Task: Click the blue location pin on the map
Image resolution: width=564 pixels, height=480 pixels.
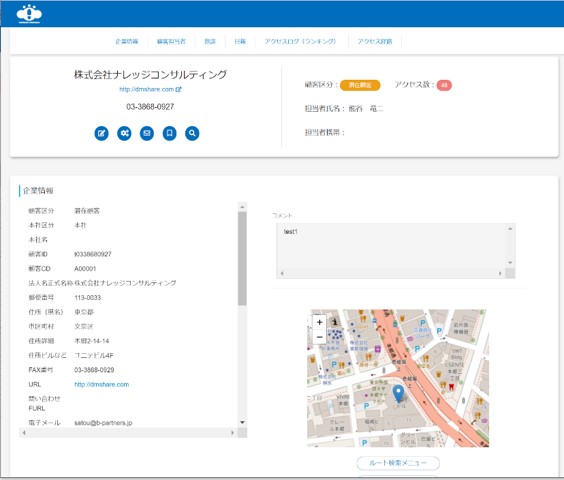Action: tap(398, 393)
